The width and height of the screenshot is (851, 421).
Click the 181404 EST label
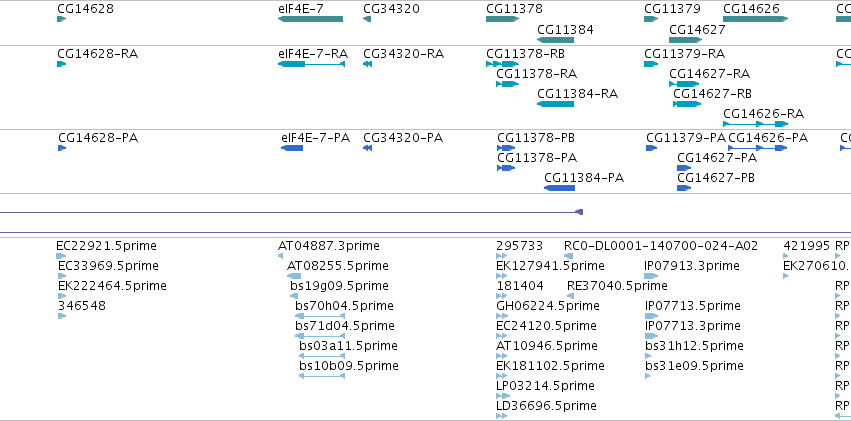point(520,286)
